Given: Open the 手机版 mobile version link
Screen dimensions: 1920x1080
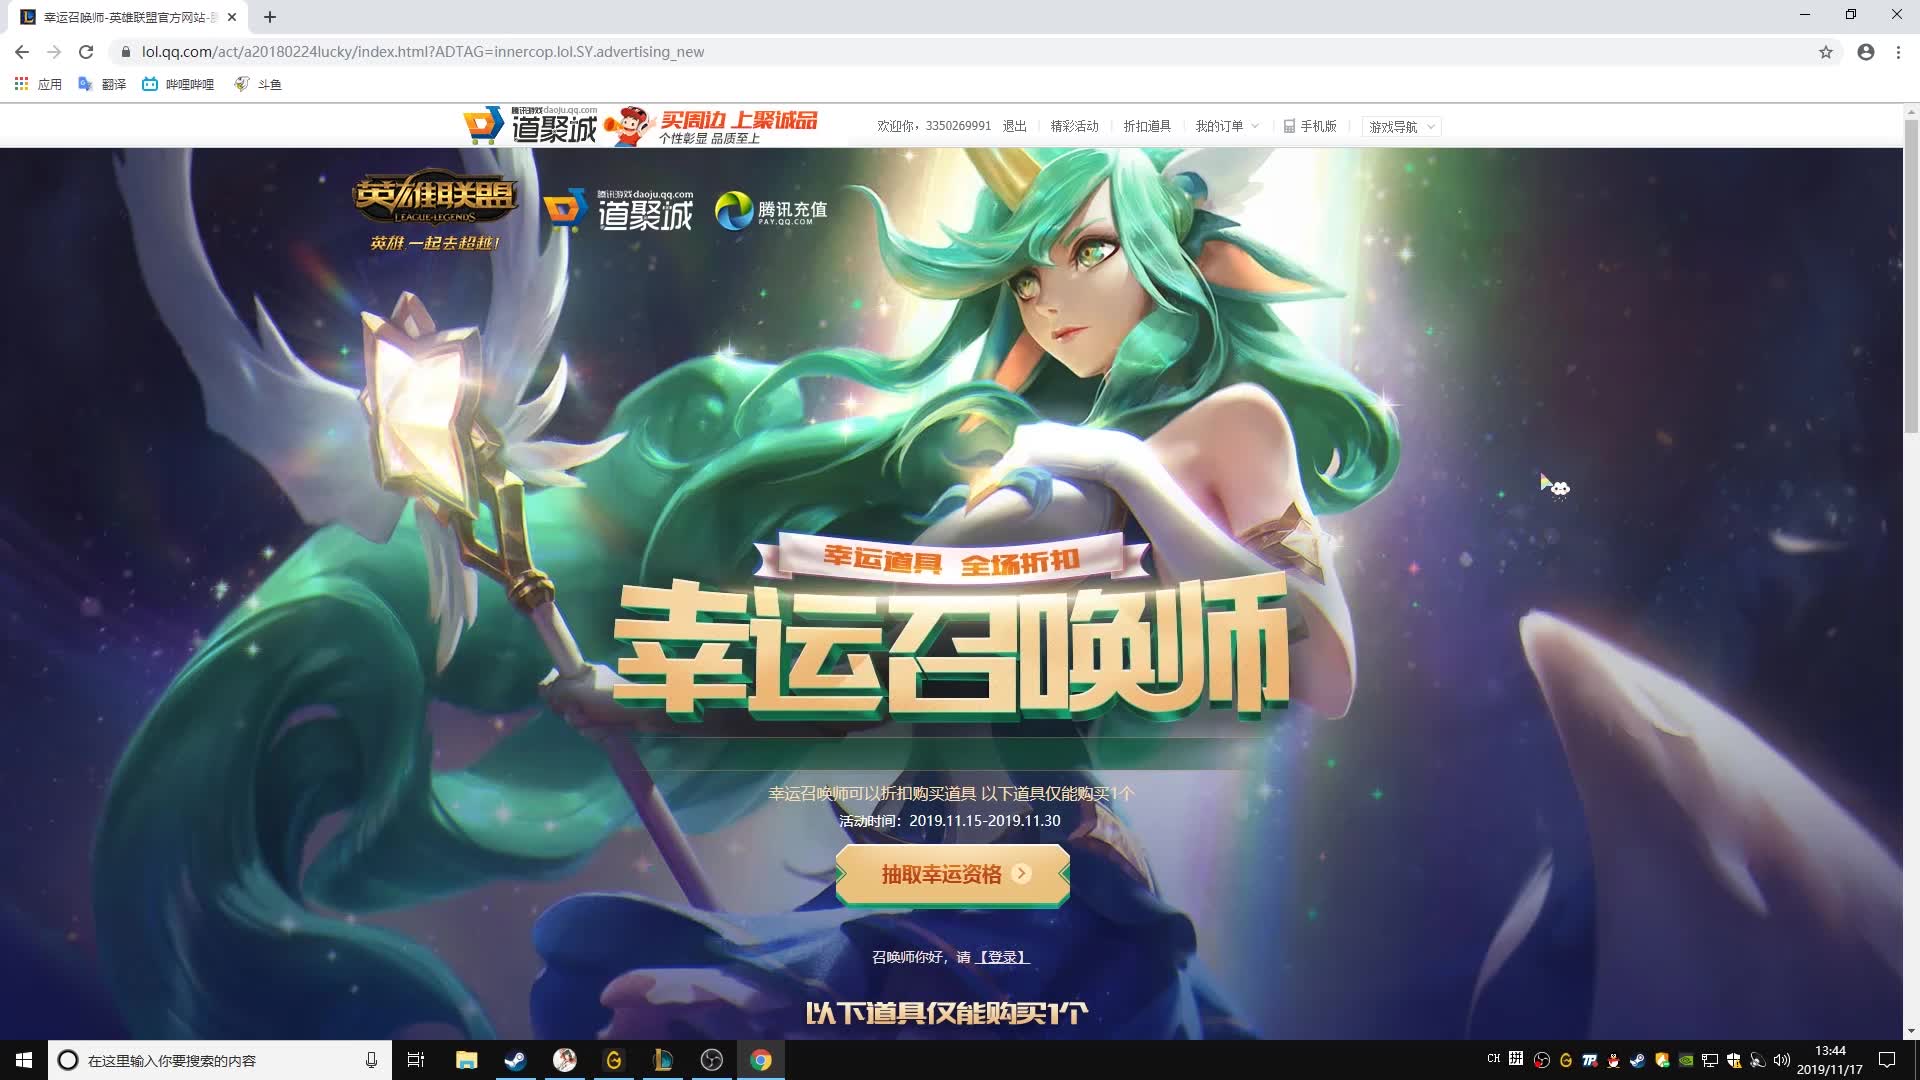Looking at the screenshot, I should tap(1310, 126).
